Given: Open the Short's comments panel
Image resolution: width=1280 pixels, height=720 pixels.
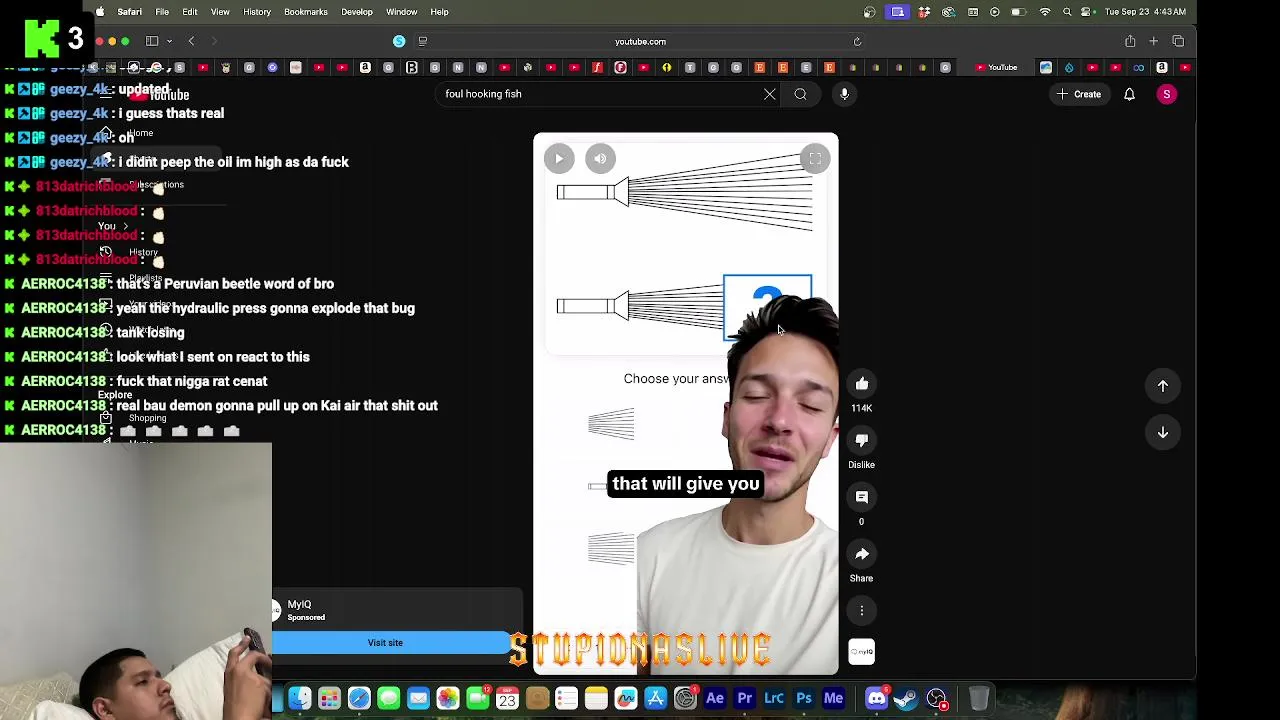Looking at the screenshot, I should 861,497.
